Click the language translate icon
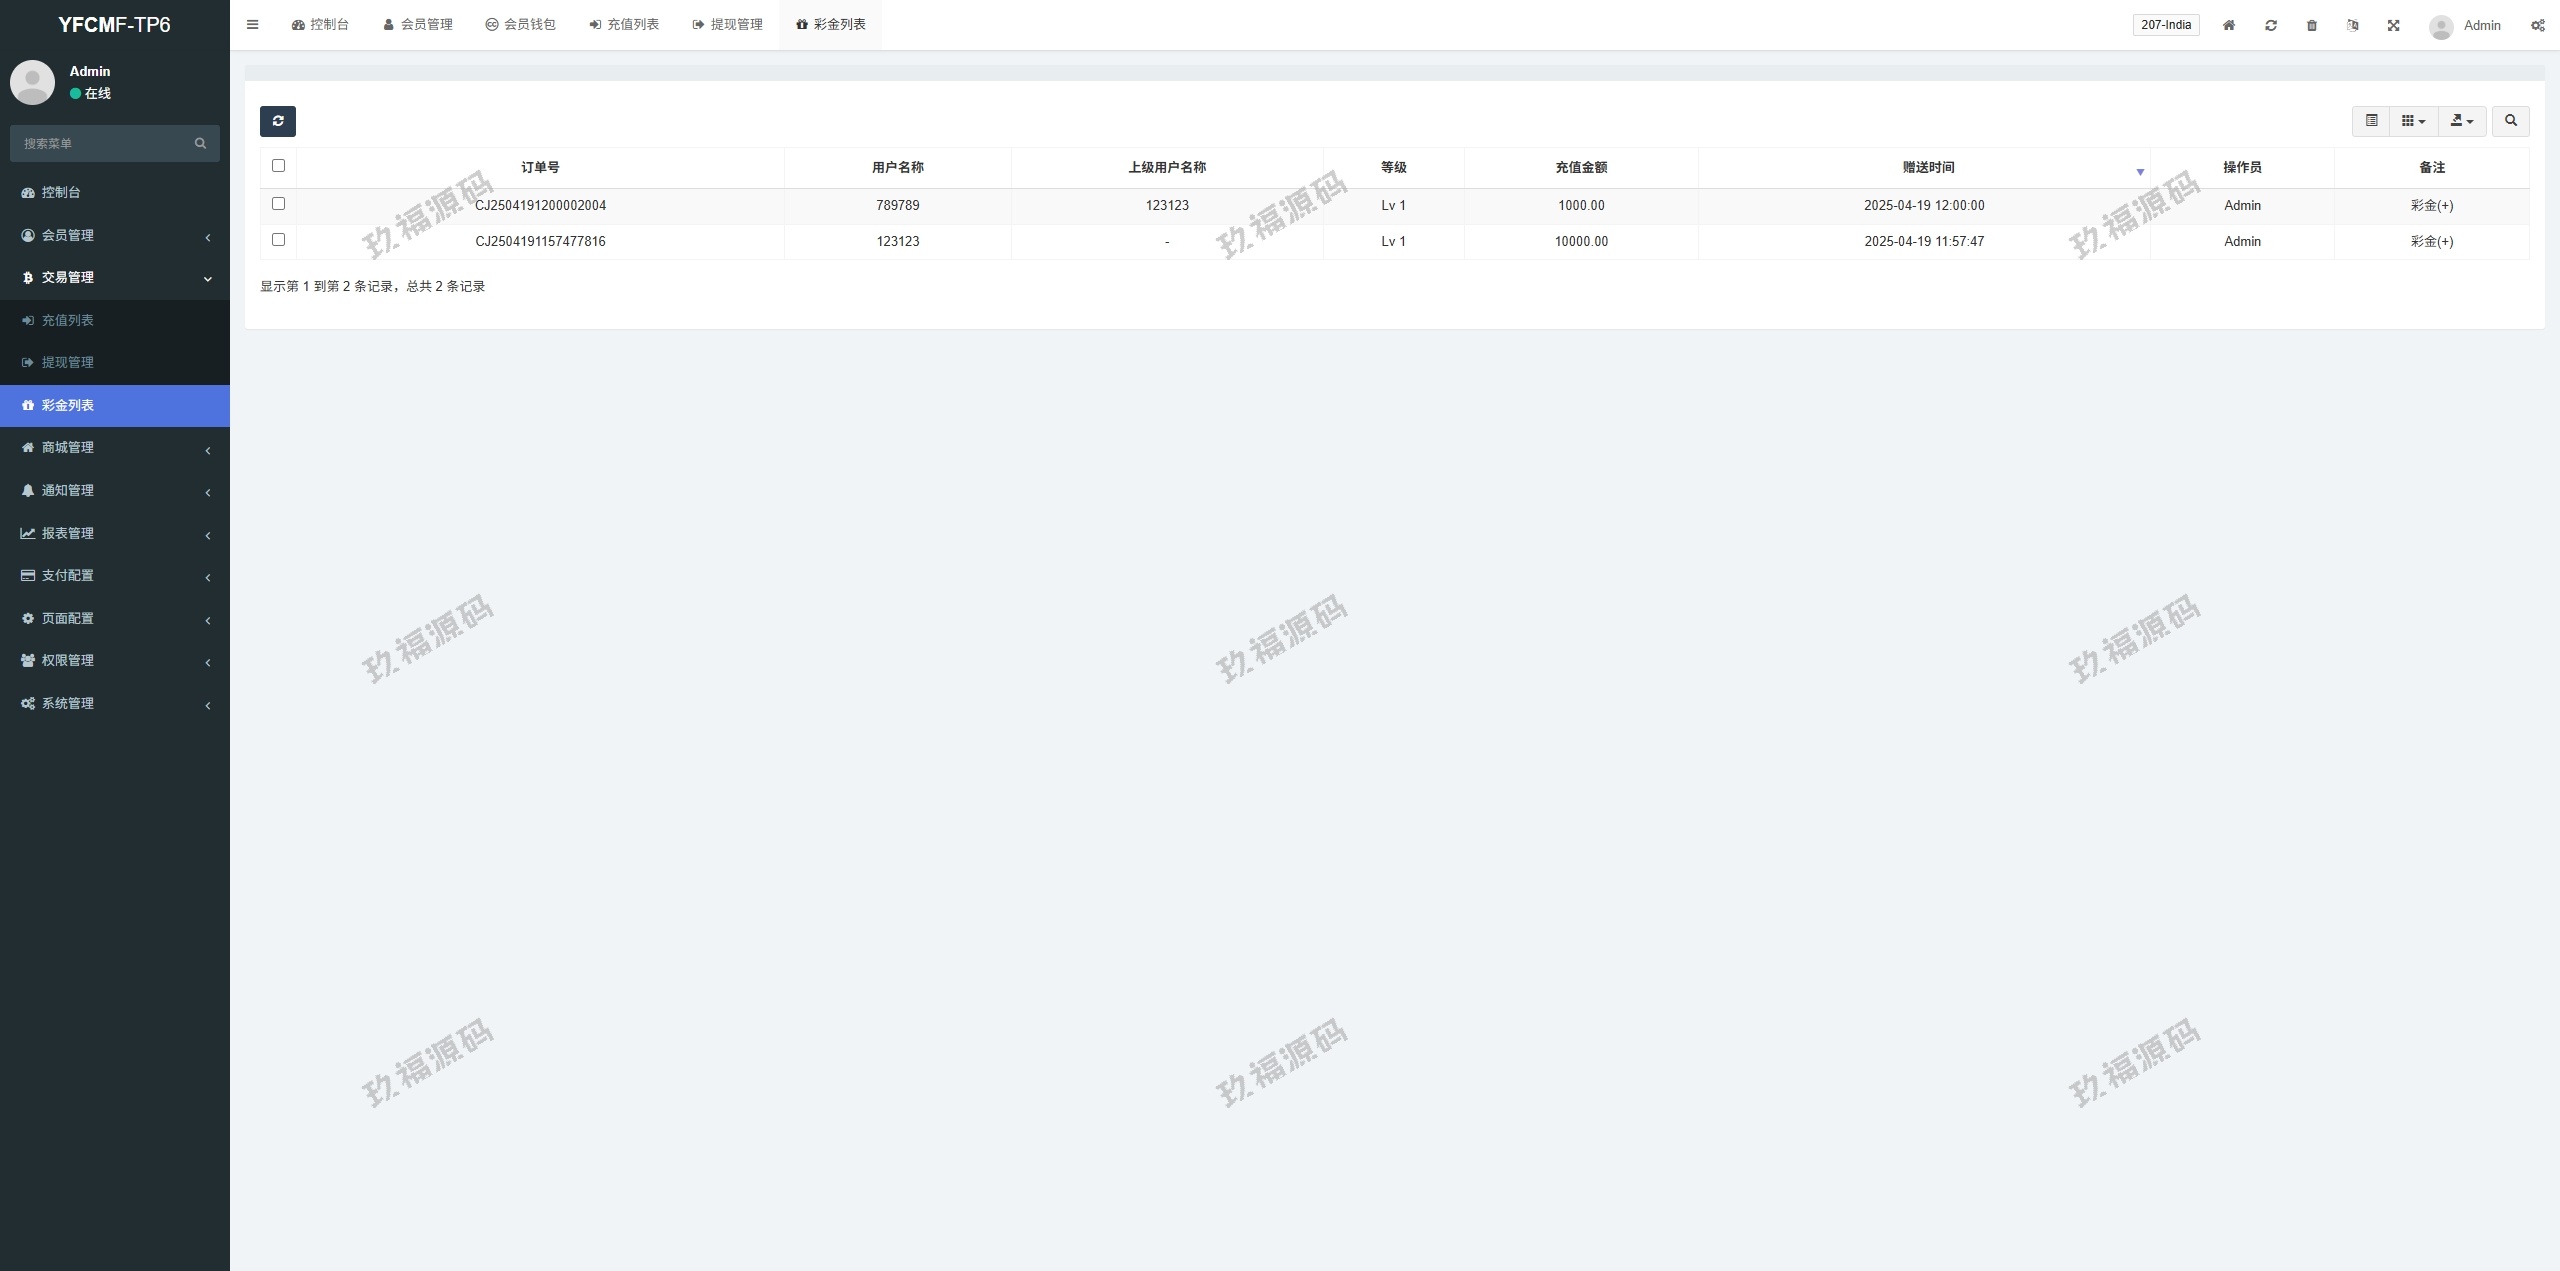The width and height of the screenshot is (2560, 1271). pos(2352,25)
